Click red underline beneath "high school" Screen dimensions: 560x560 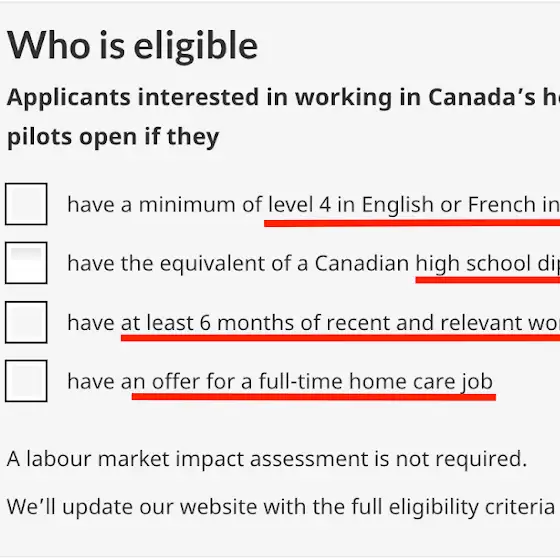pos(488,281)
